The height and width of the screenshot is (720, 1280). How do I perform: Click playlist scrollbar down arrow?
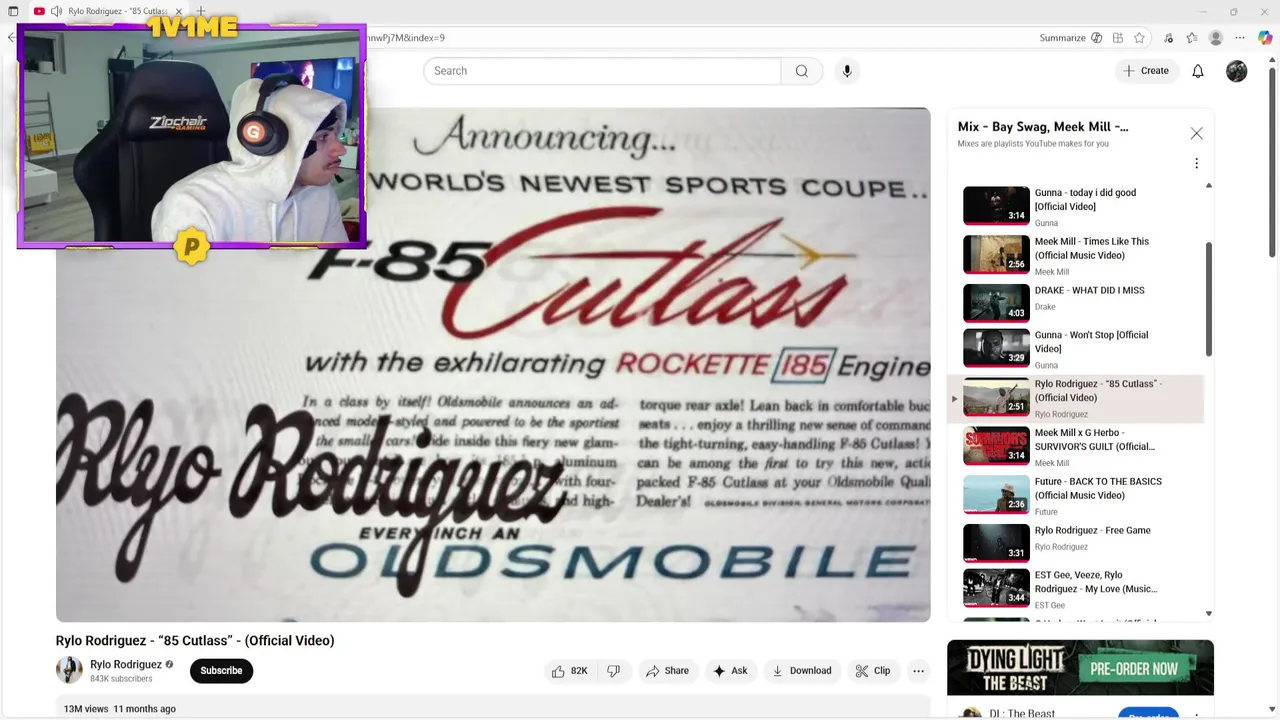click(1208, 613)
